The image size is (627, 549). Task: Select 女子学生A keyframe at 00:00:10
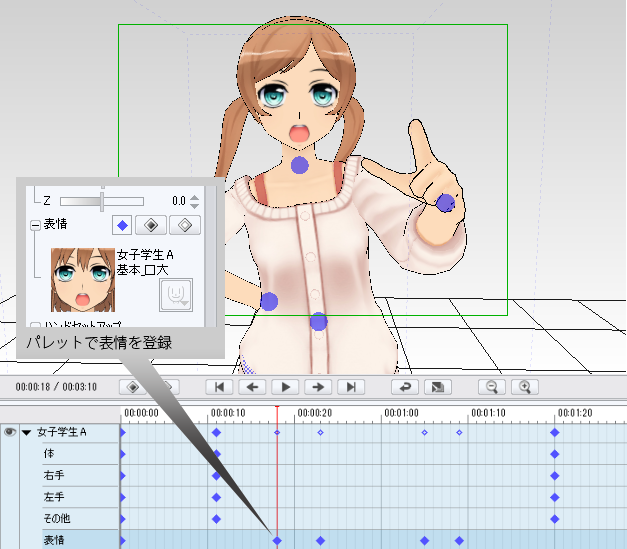point(216,432)
